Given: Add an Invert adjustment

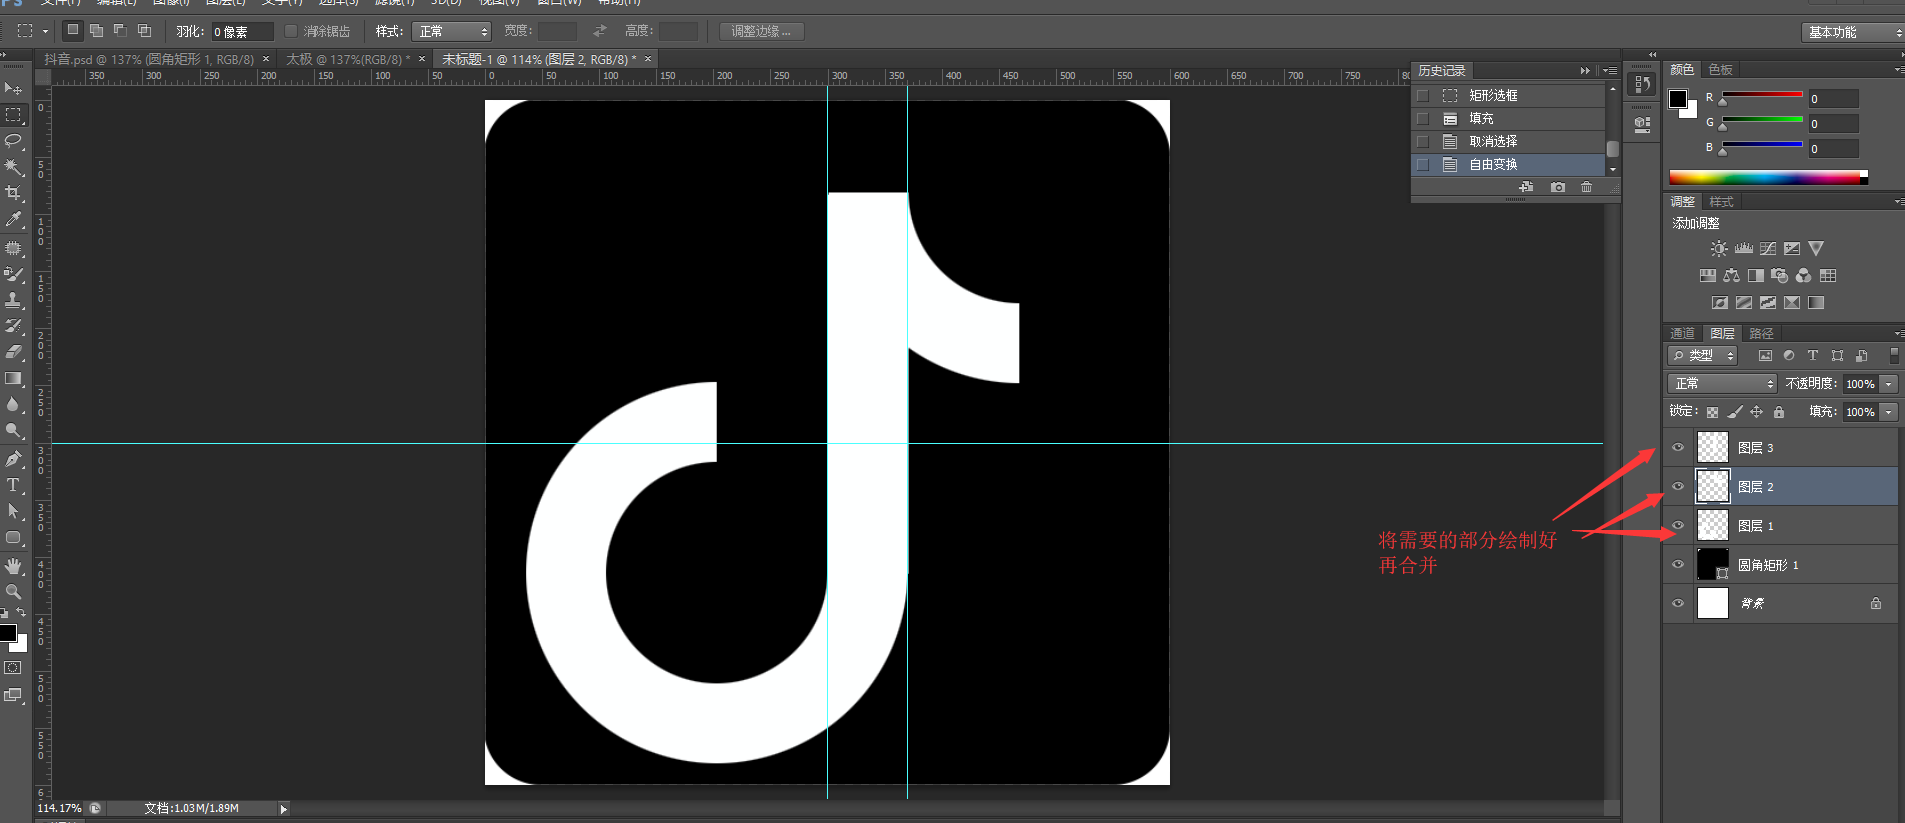Looking at the screenshot, I should 1719,302.
